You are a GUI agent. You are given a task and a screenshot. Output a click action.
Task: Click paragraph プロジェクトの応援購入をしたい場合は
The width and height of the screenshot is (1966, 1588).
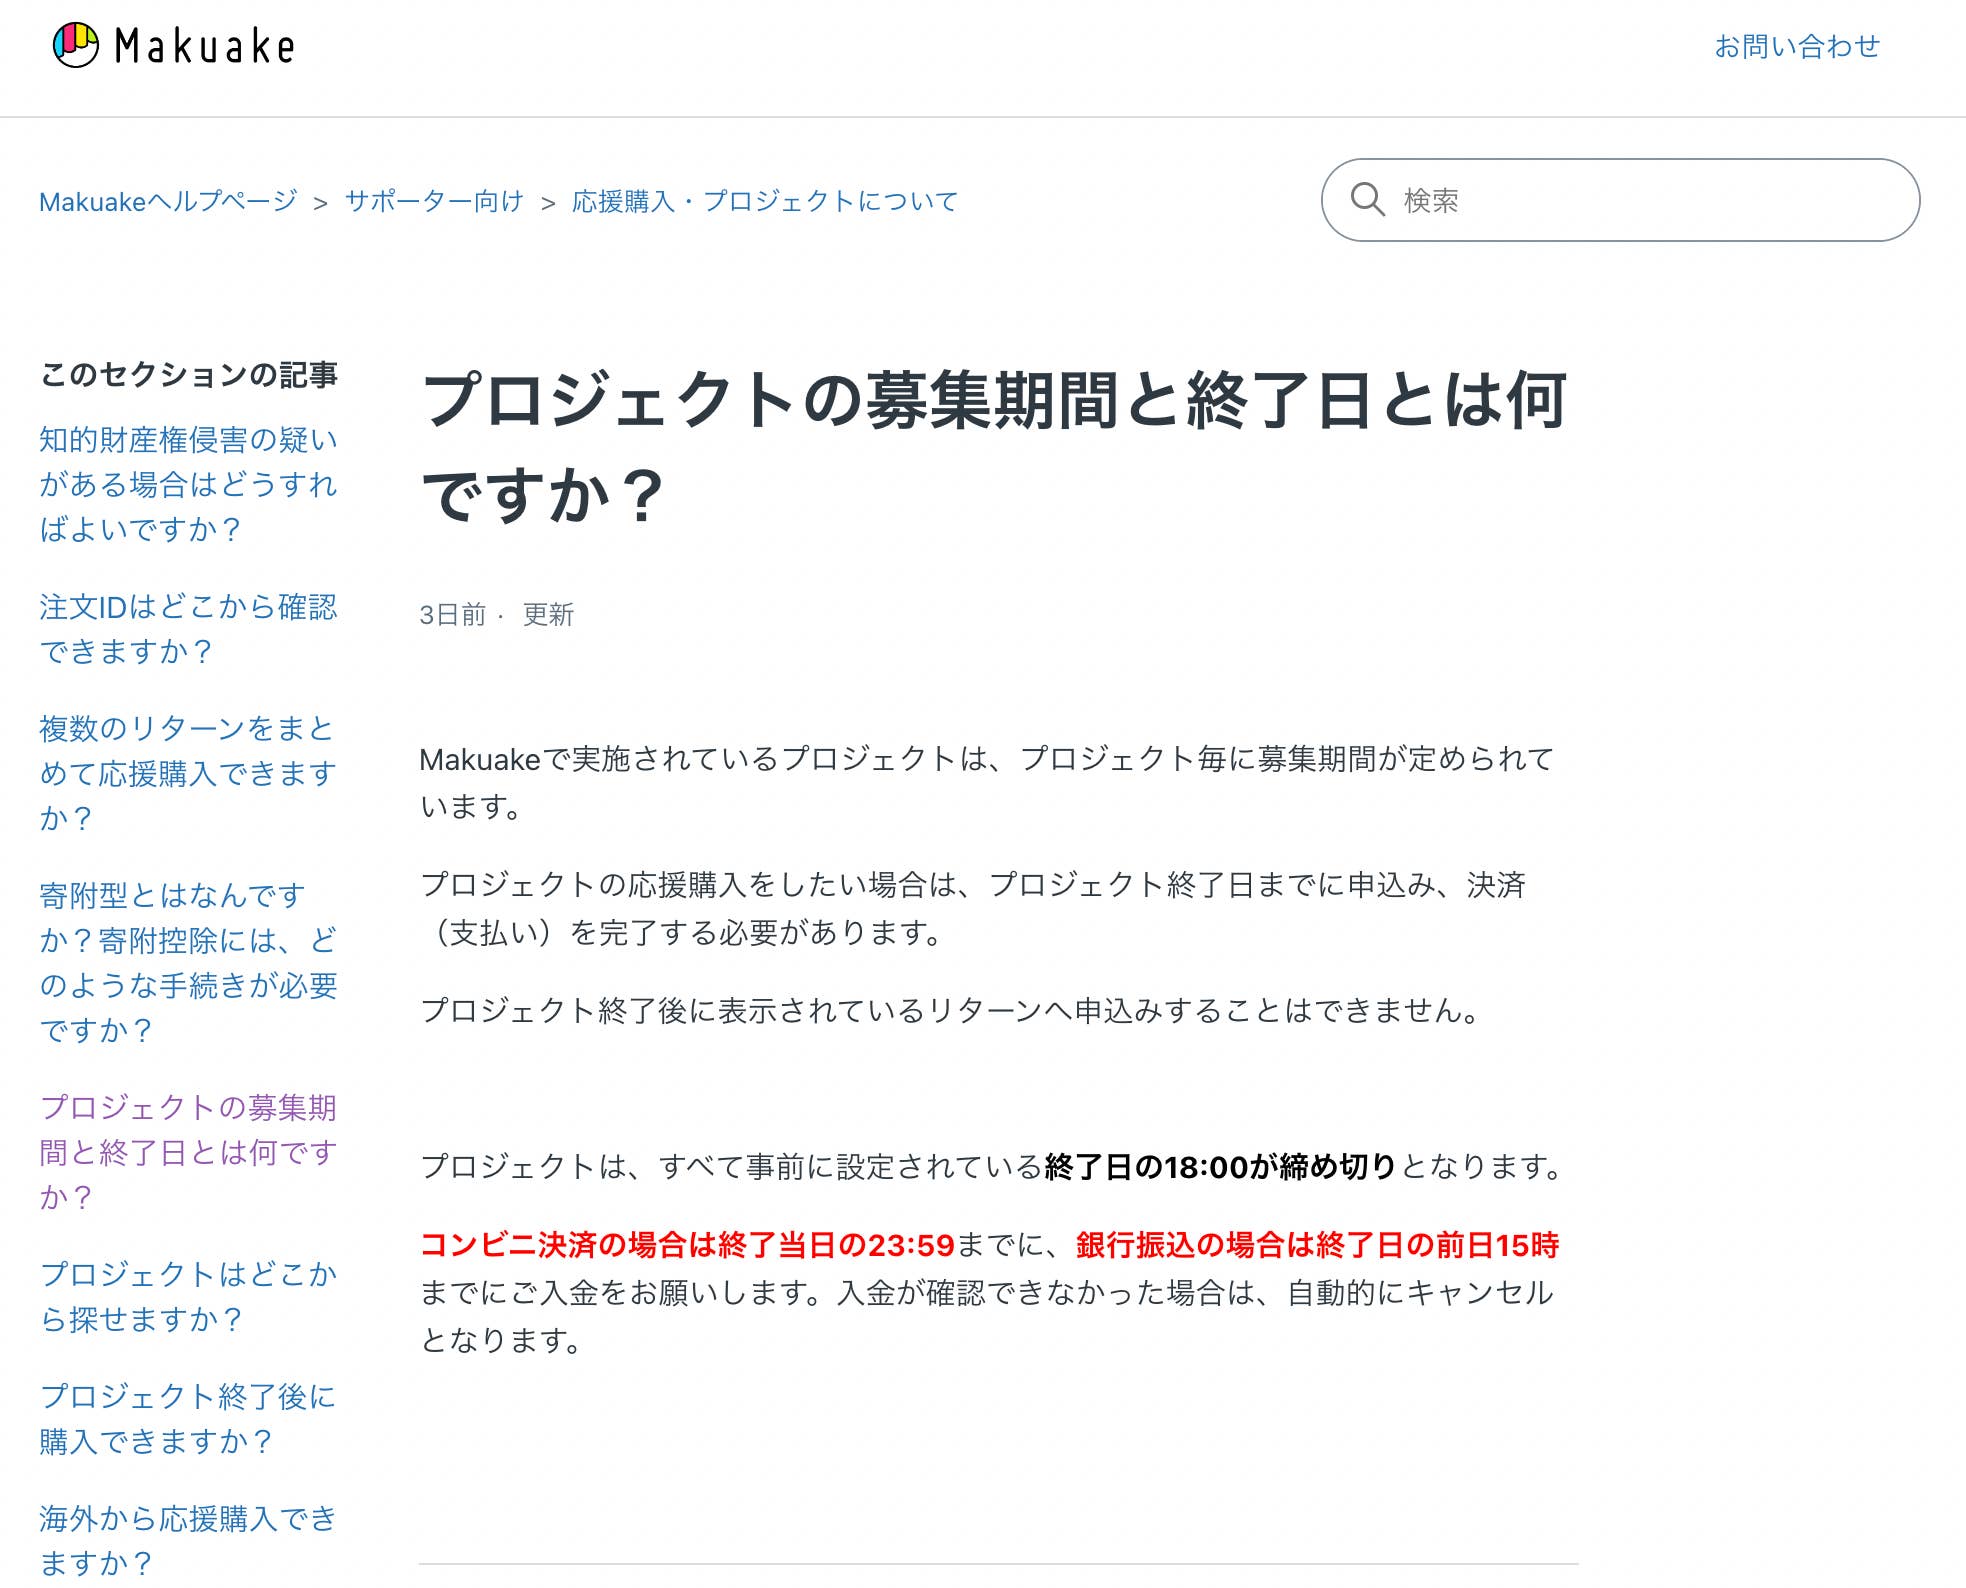point(973,908)
